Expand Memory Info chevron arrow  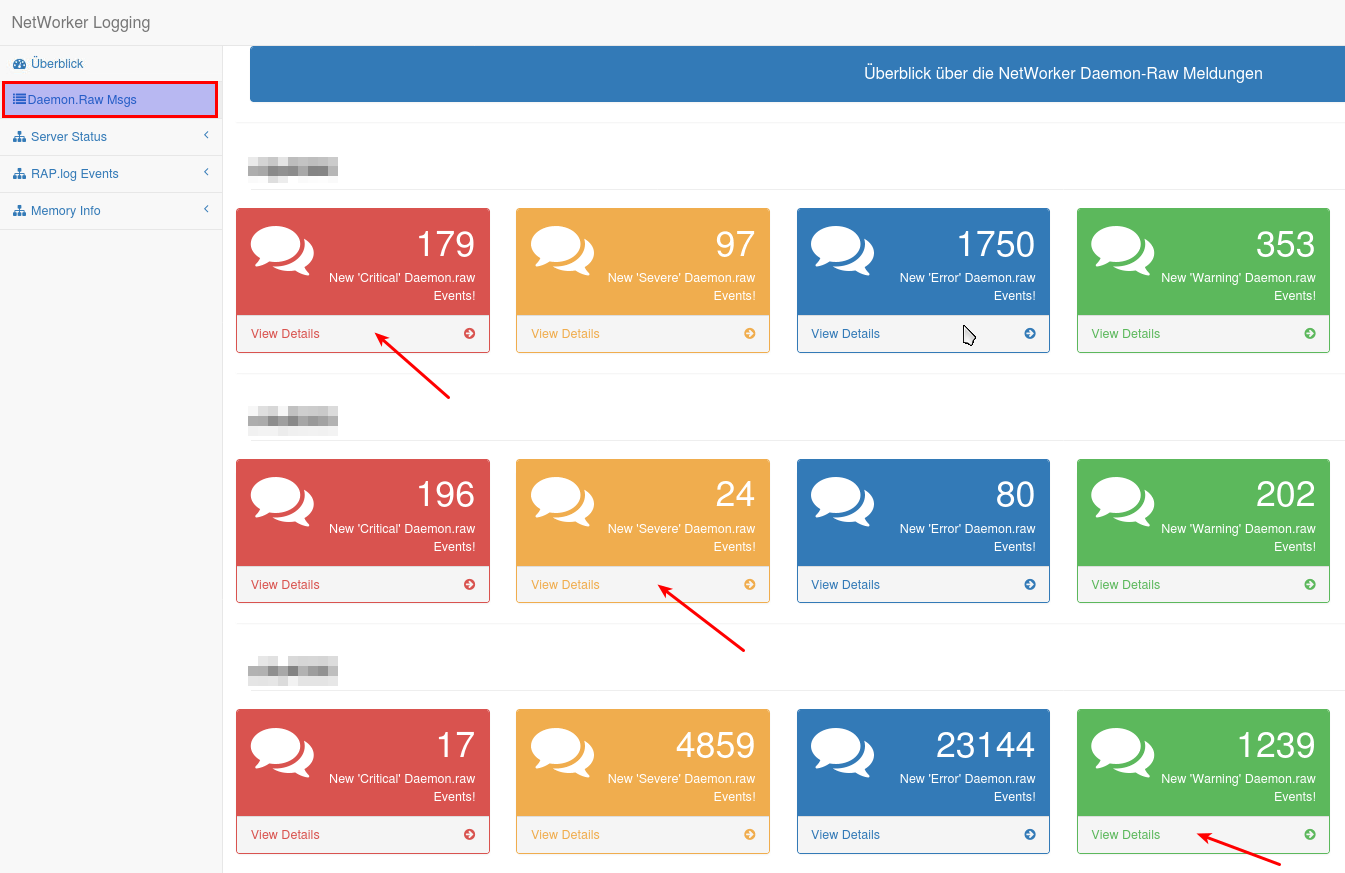pos(206,209)
